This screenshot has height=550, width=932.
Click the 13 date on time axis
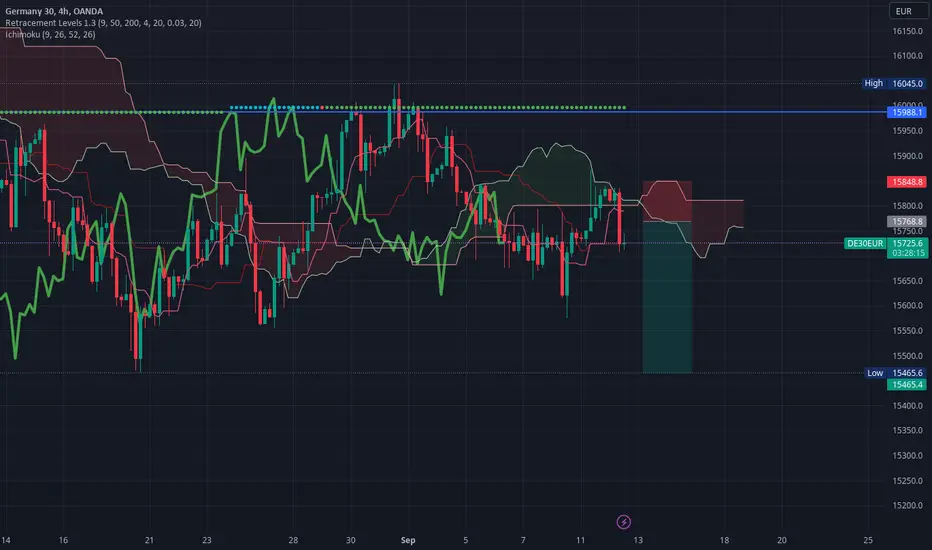click(x=638, y=540)
